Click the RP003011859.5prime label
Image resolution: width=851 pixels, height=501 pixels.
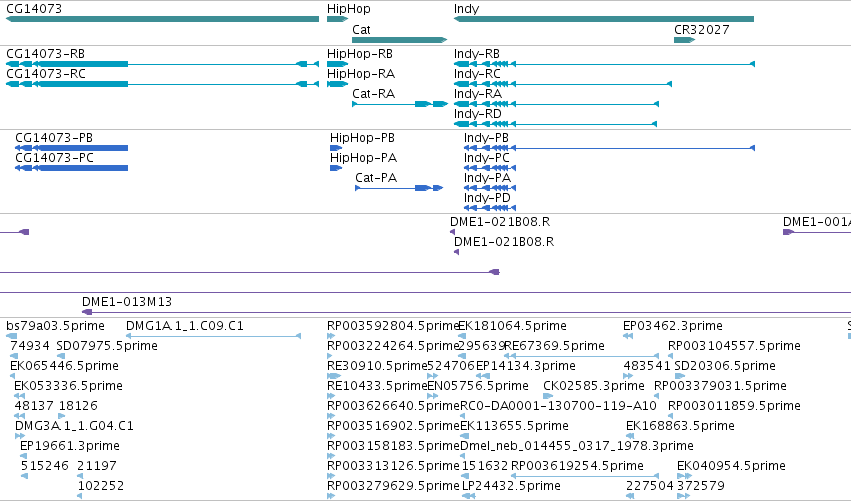pyautogui.click(x=734, y=406)
